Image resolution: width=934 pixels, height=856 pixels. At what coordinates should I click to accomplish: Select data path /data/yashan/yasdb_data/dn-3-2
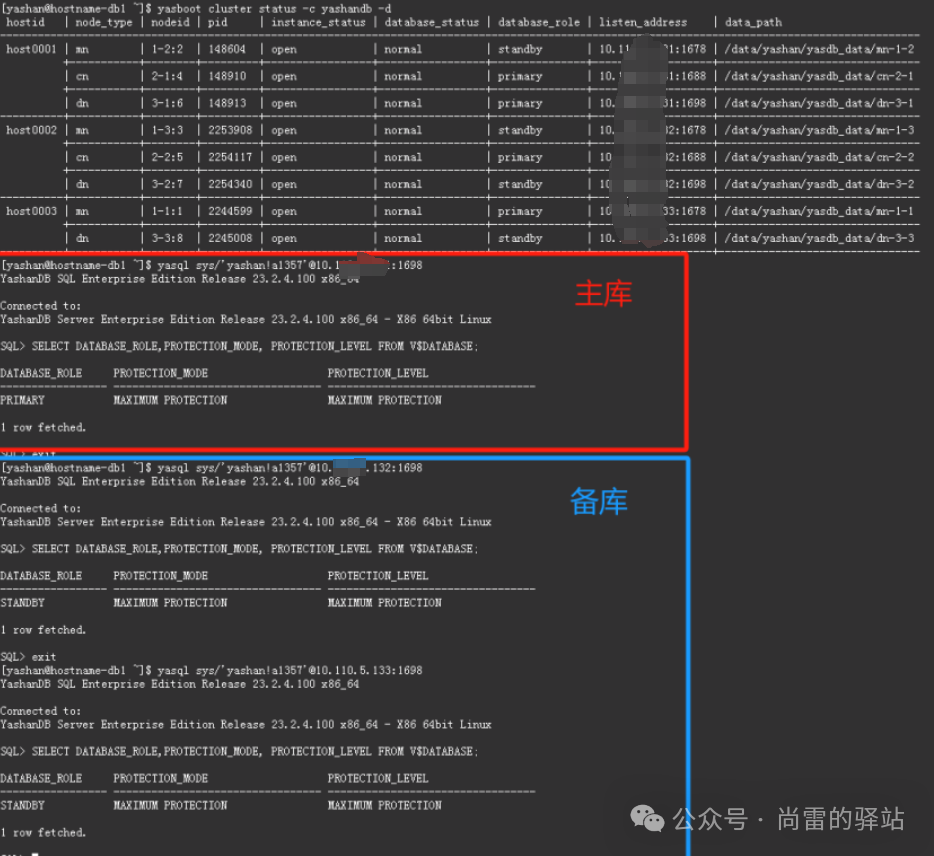819,185
